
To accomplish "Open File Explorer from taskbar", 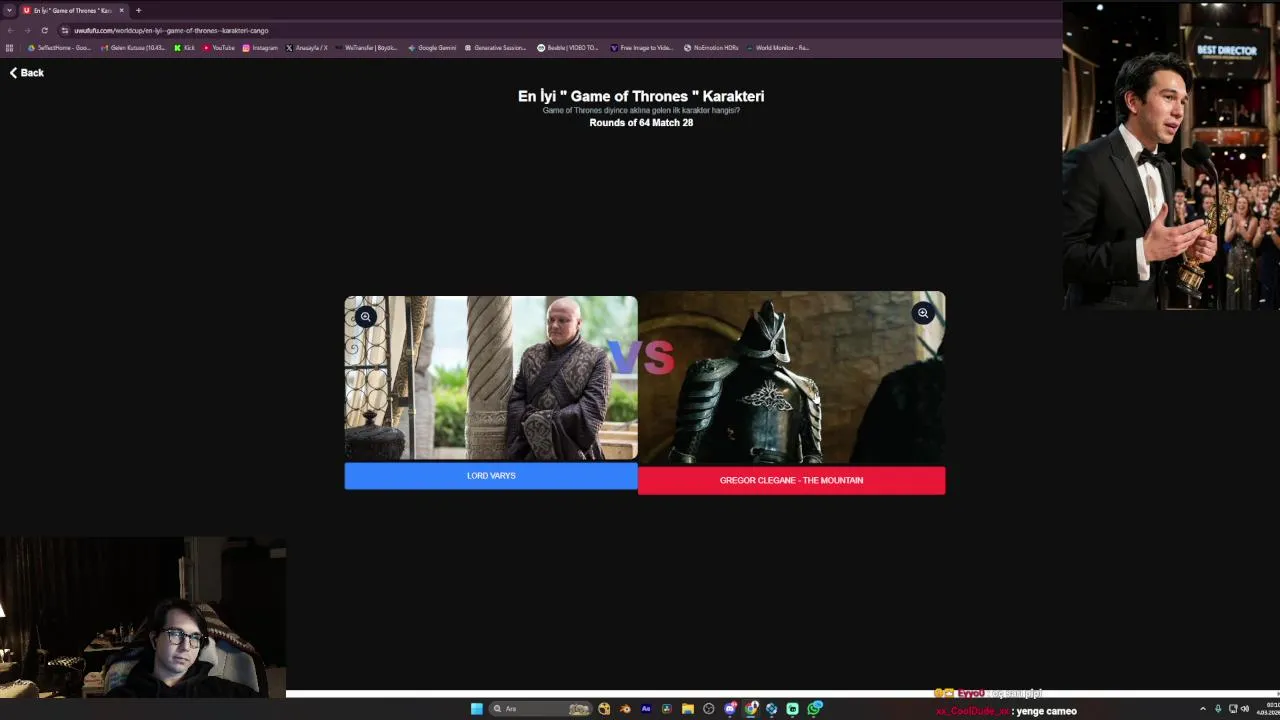I will (688, 709).
